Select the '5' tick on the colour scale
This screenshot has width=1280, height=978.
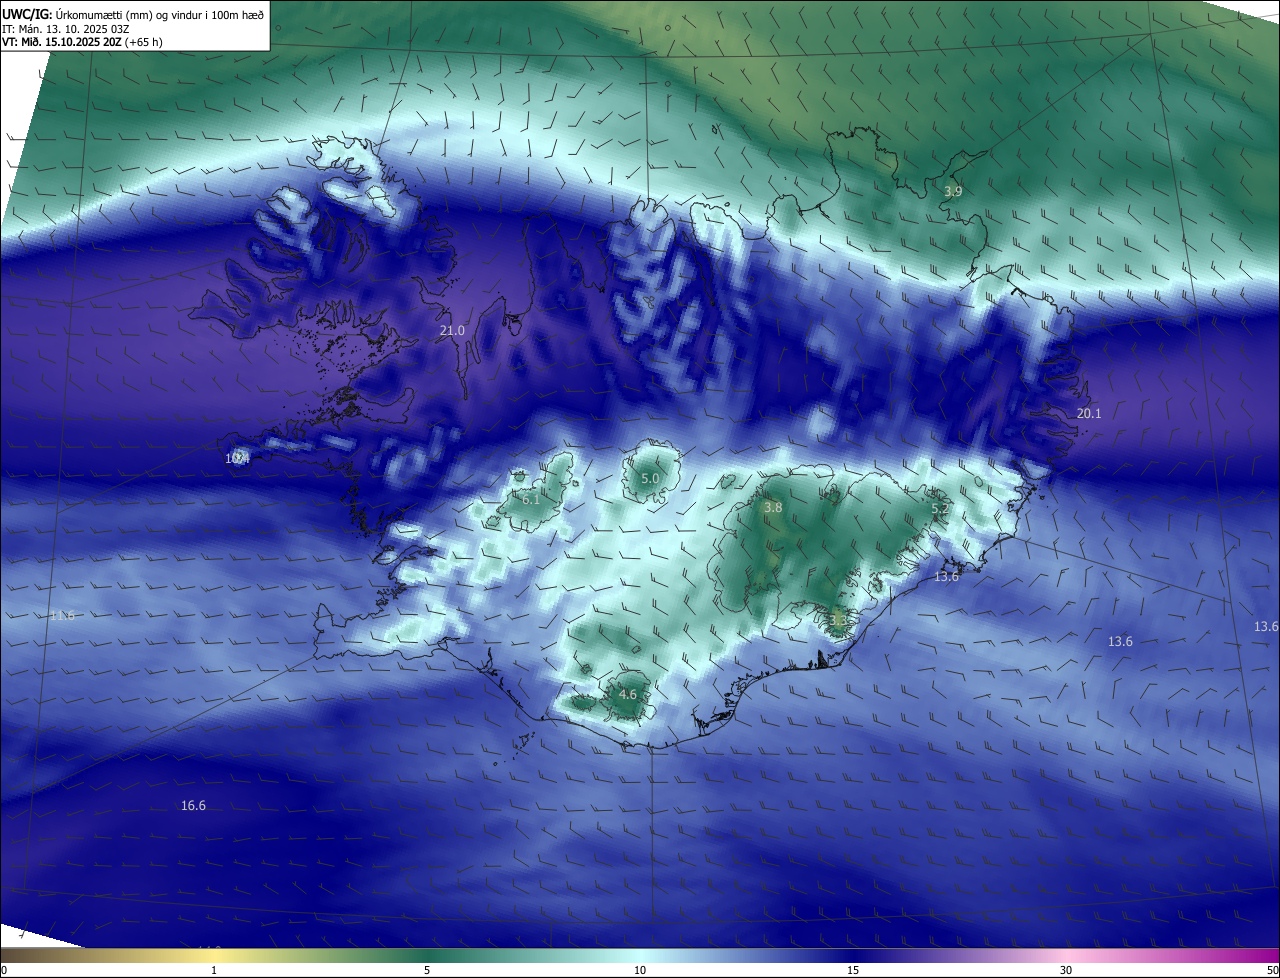(x=427, y=970)
